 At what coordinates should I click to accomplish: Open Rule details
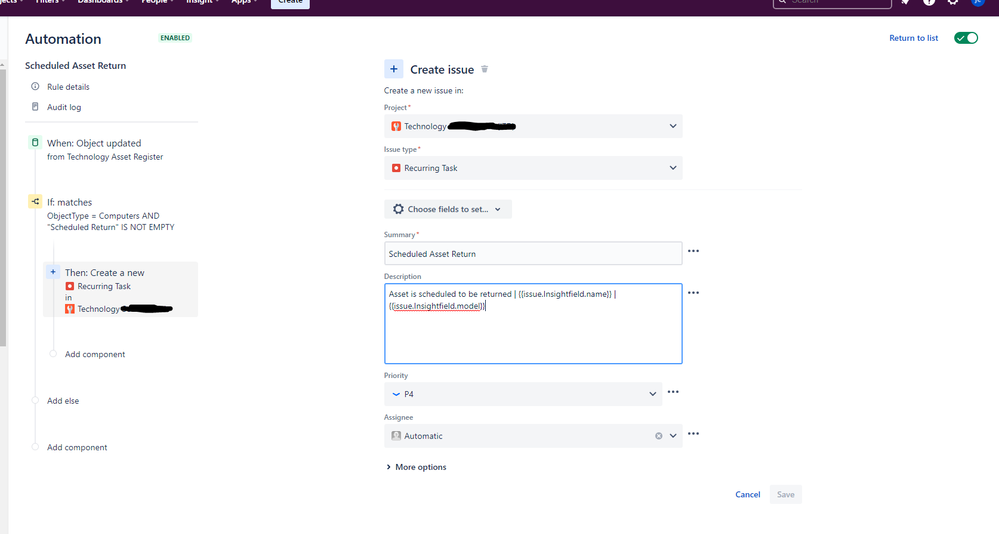tap(68, 87)
